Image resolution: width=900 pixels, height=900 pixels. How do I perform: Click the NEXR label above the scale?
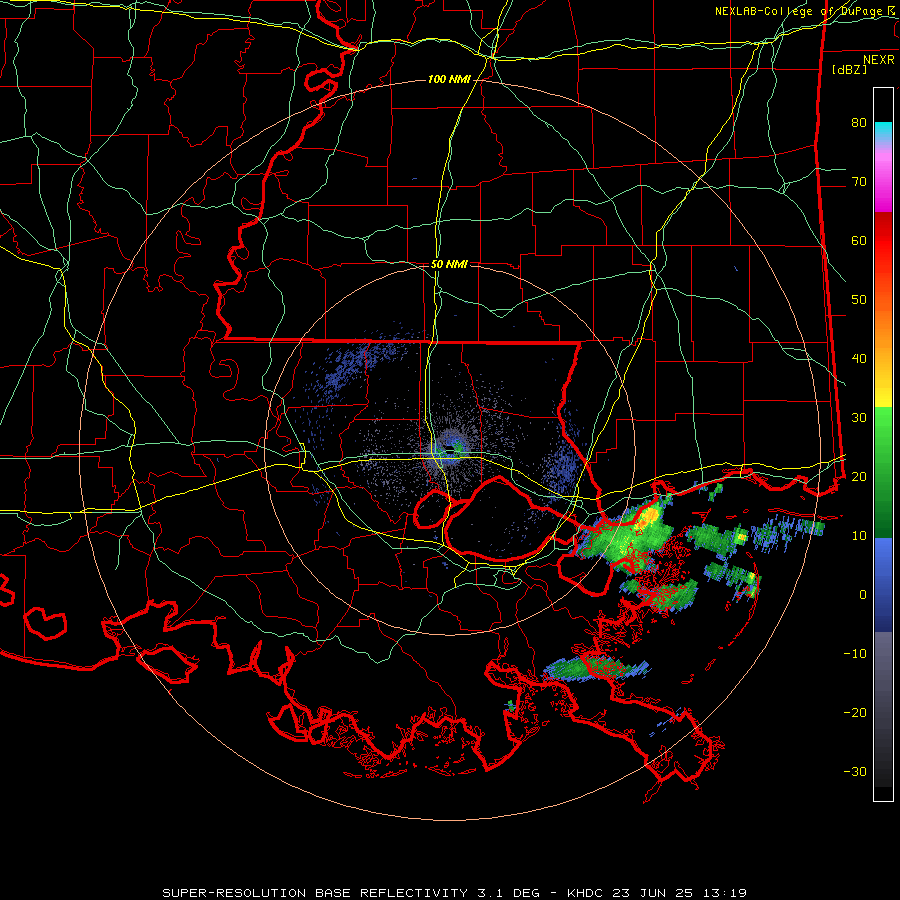[879, 60]
